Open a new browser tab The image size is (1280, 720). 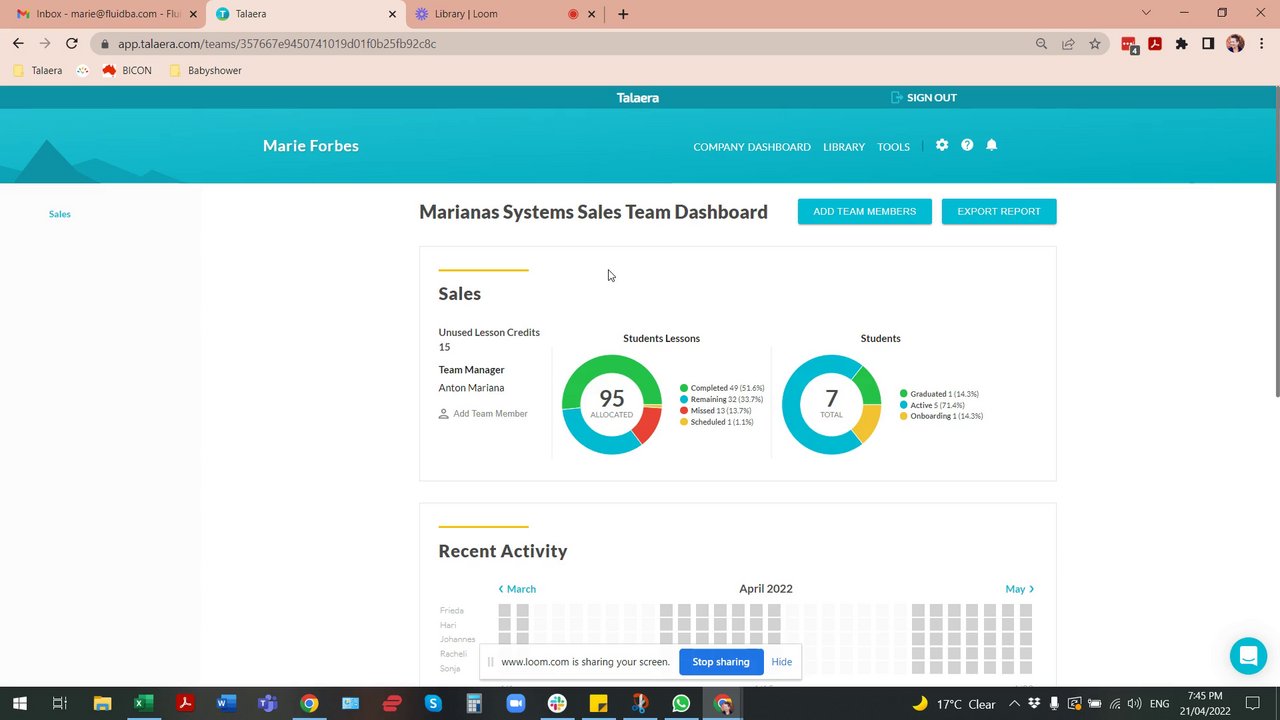tap(623, 14)
